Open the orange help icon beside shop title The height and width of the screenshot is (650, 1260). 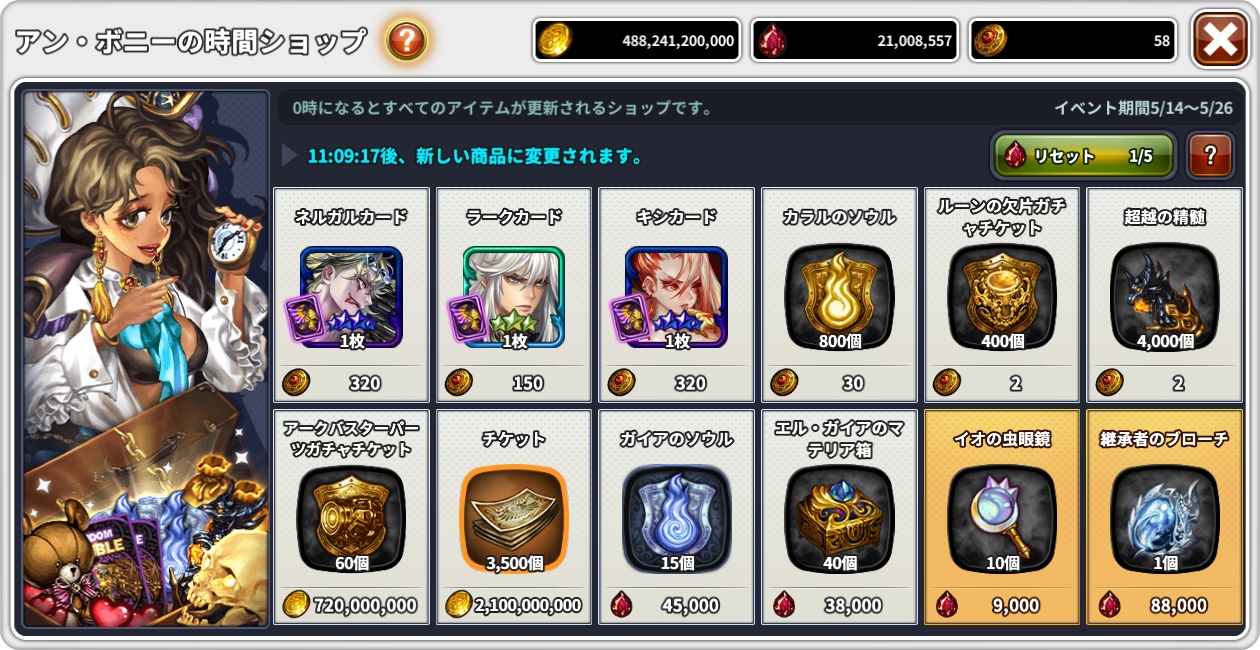pos(406,41)
